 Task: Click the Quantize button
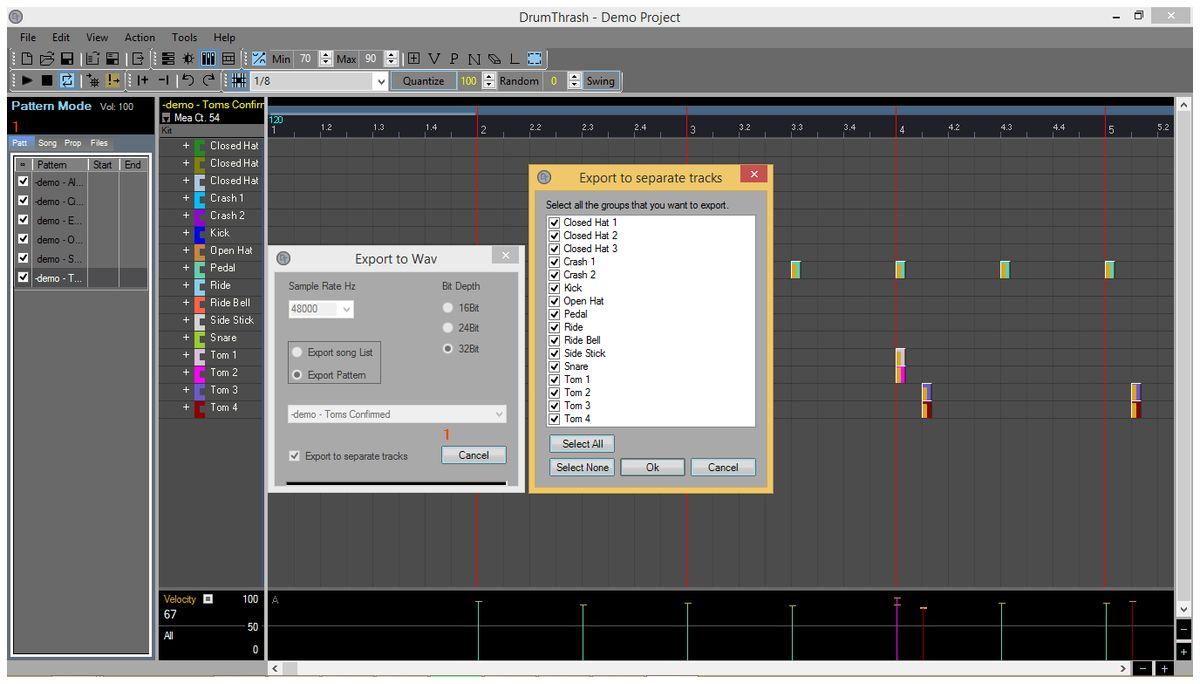coord(423,81)
